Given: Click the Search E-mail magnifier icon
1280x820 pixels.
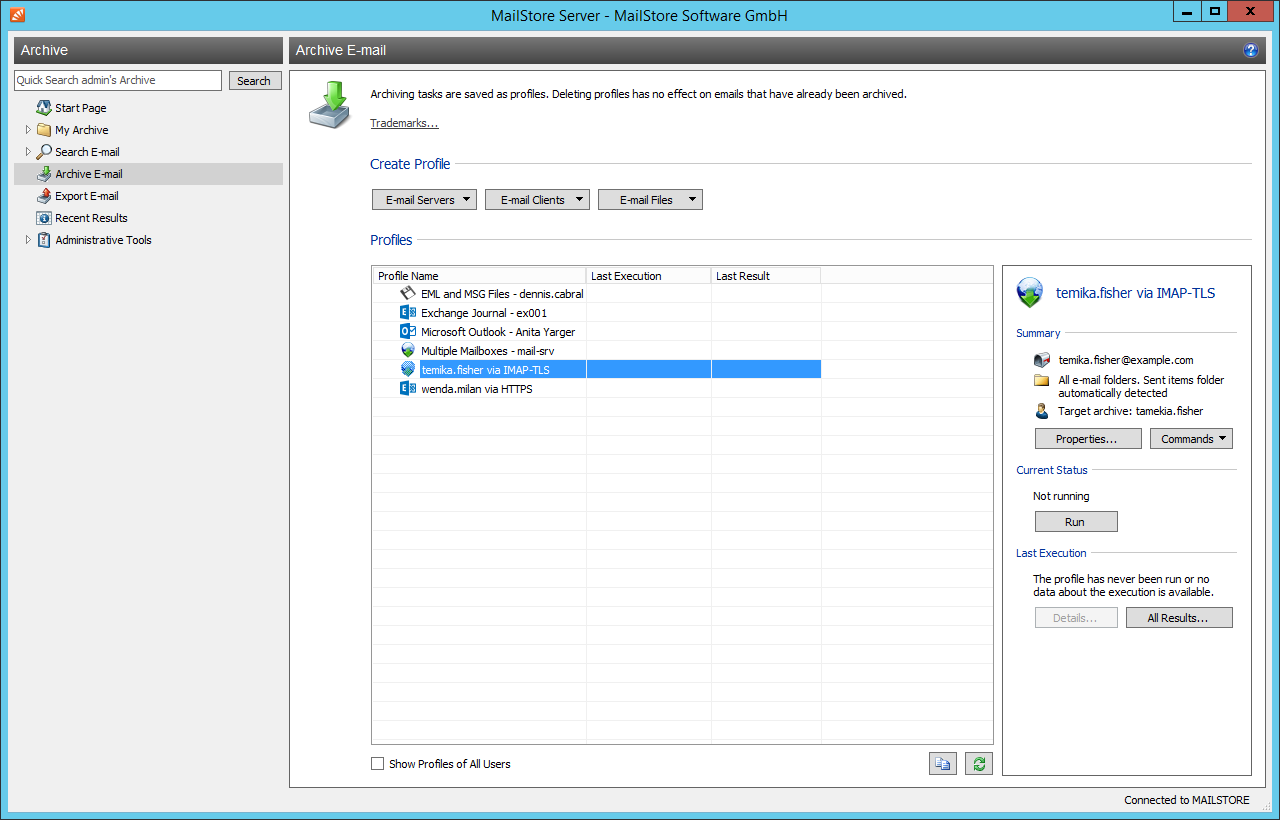Looking at the screenshot, I should click(44, 152).
